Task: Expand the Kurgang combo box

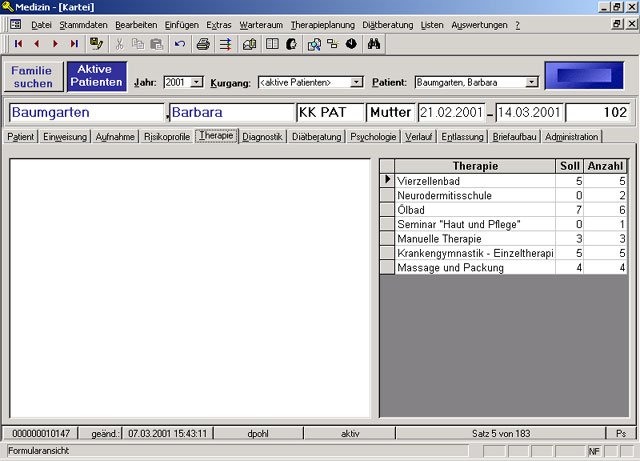Action: pos(356,82)
